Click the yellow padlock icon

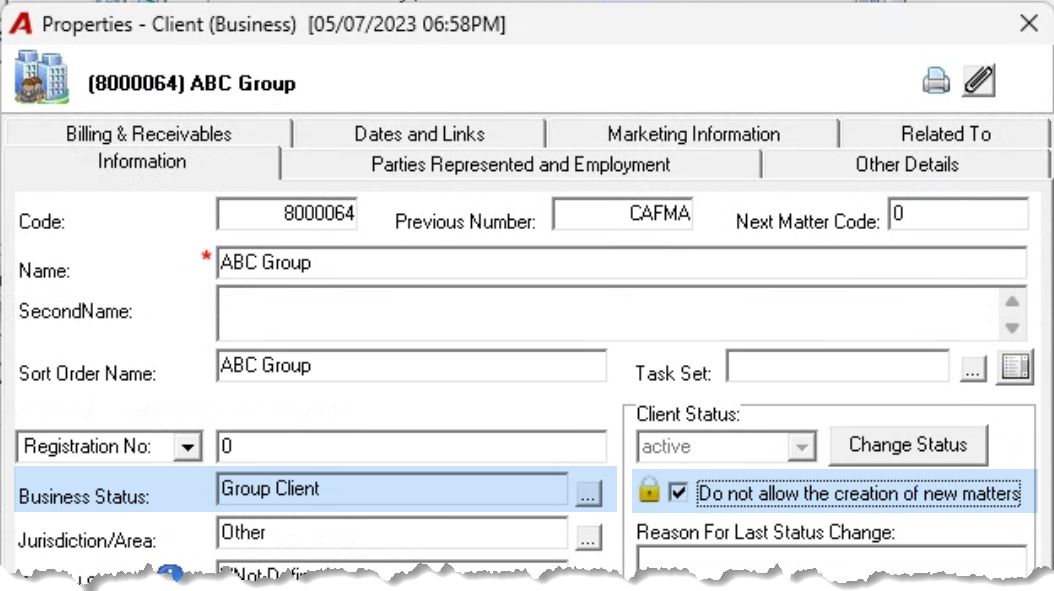coord(649,491)
